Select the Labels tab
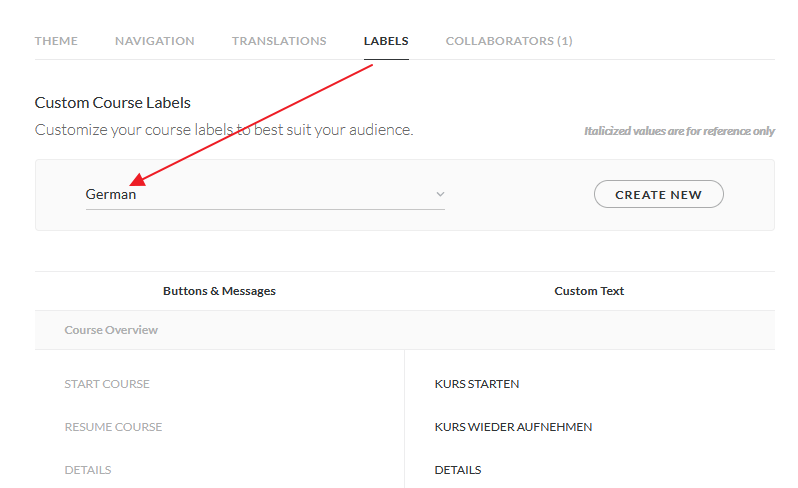 [386, 41]
